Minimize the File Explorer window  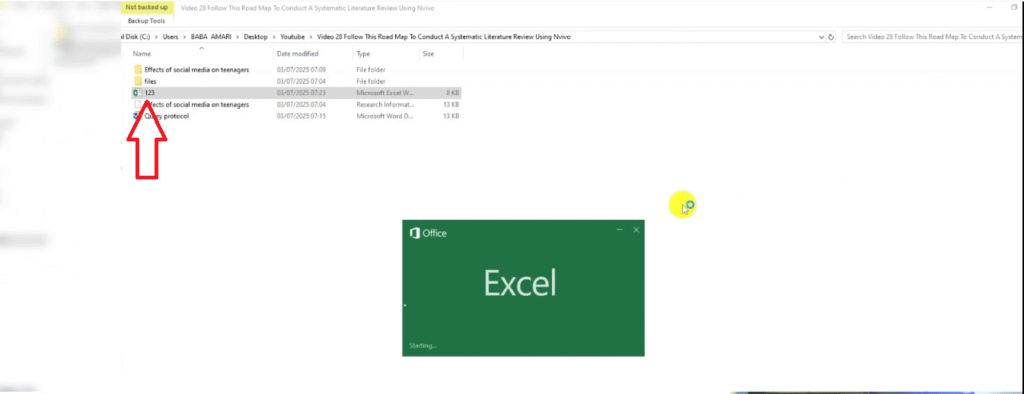pyautogui.click(x=989, y=8)
